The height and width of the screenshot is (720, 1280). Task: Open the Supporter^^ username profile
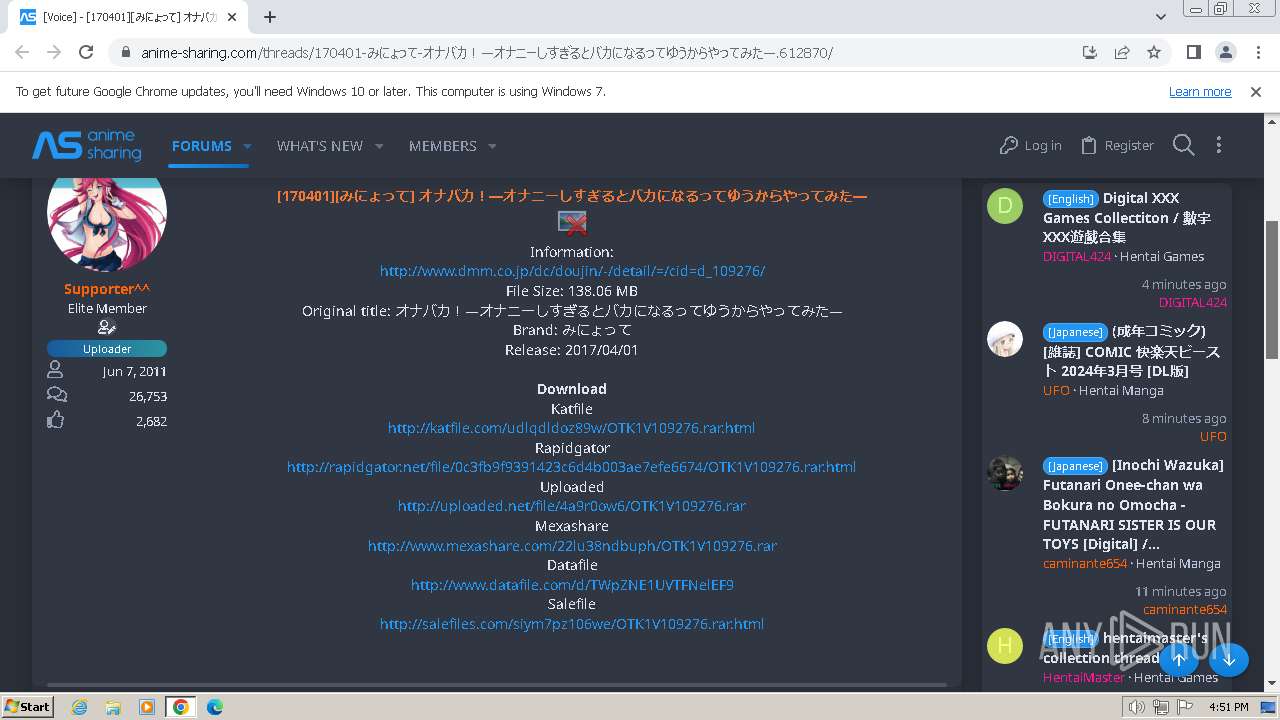107,289
